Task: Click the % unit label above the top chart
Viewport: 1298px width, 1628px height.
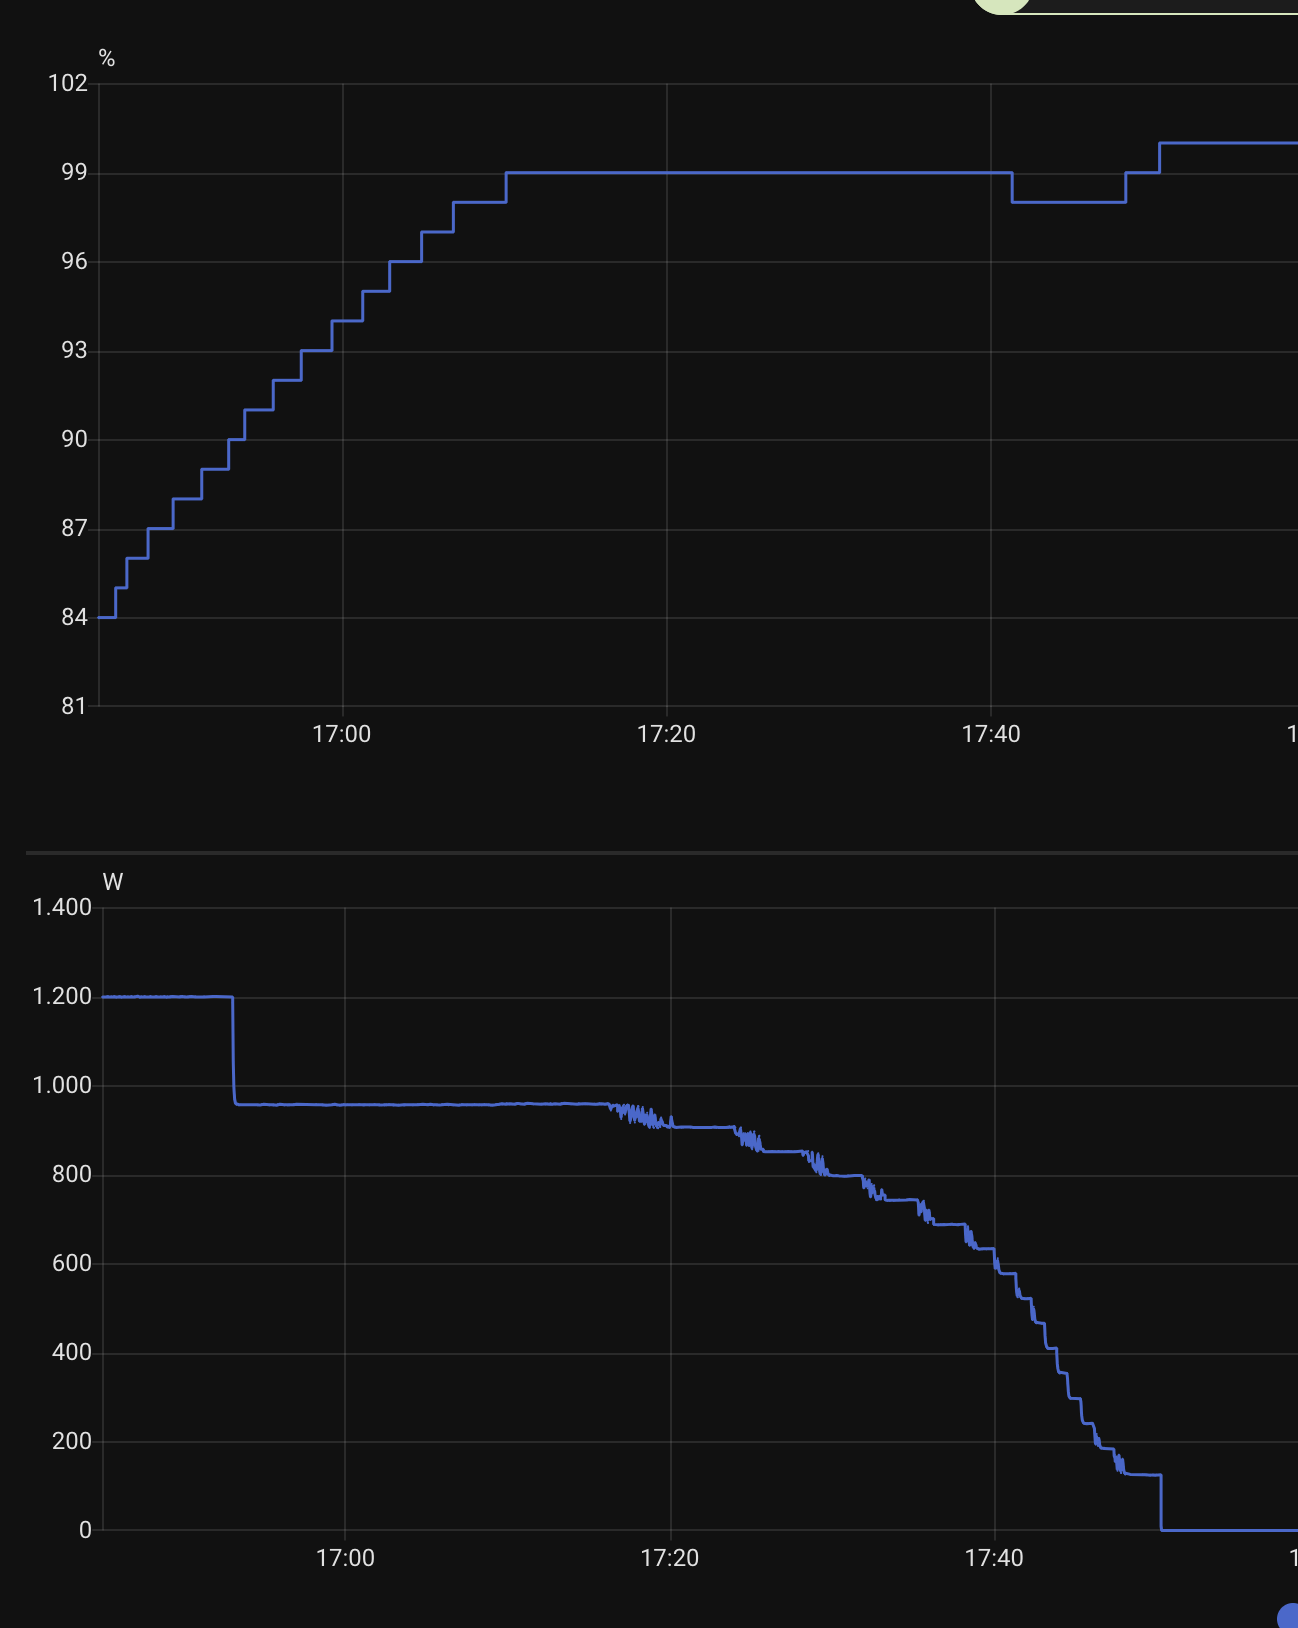Action: (x=107, y=59)
